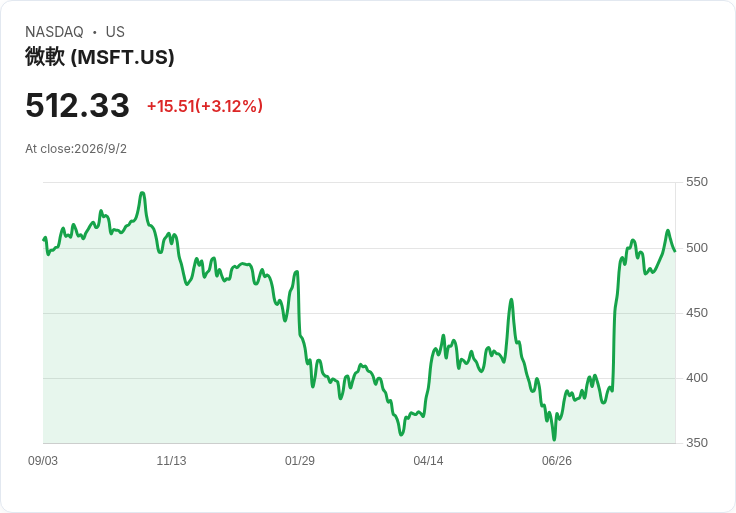Click the 06/26 x-axis date label
The height and width of the screenshot is (513, 736).
point(557,461)
